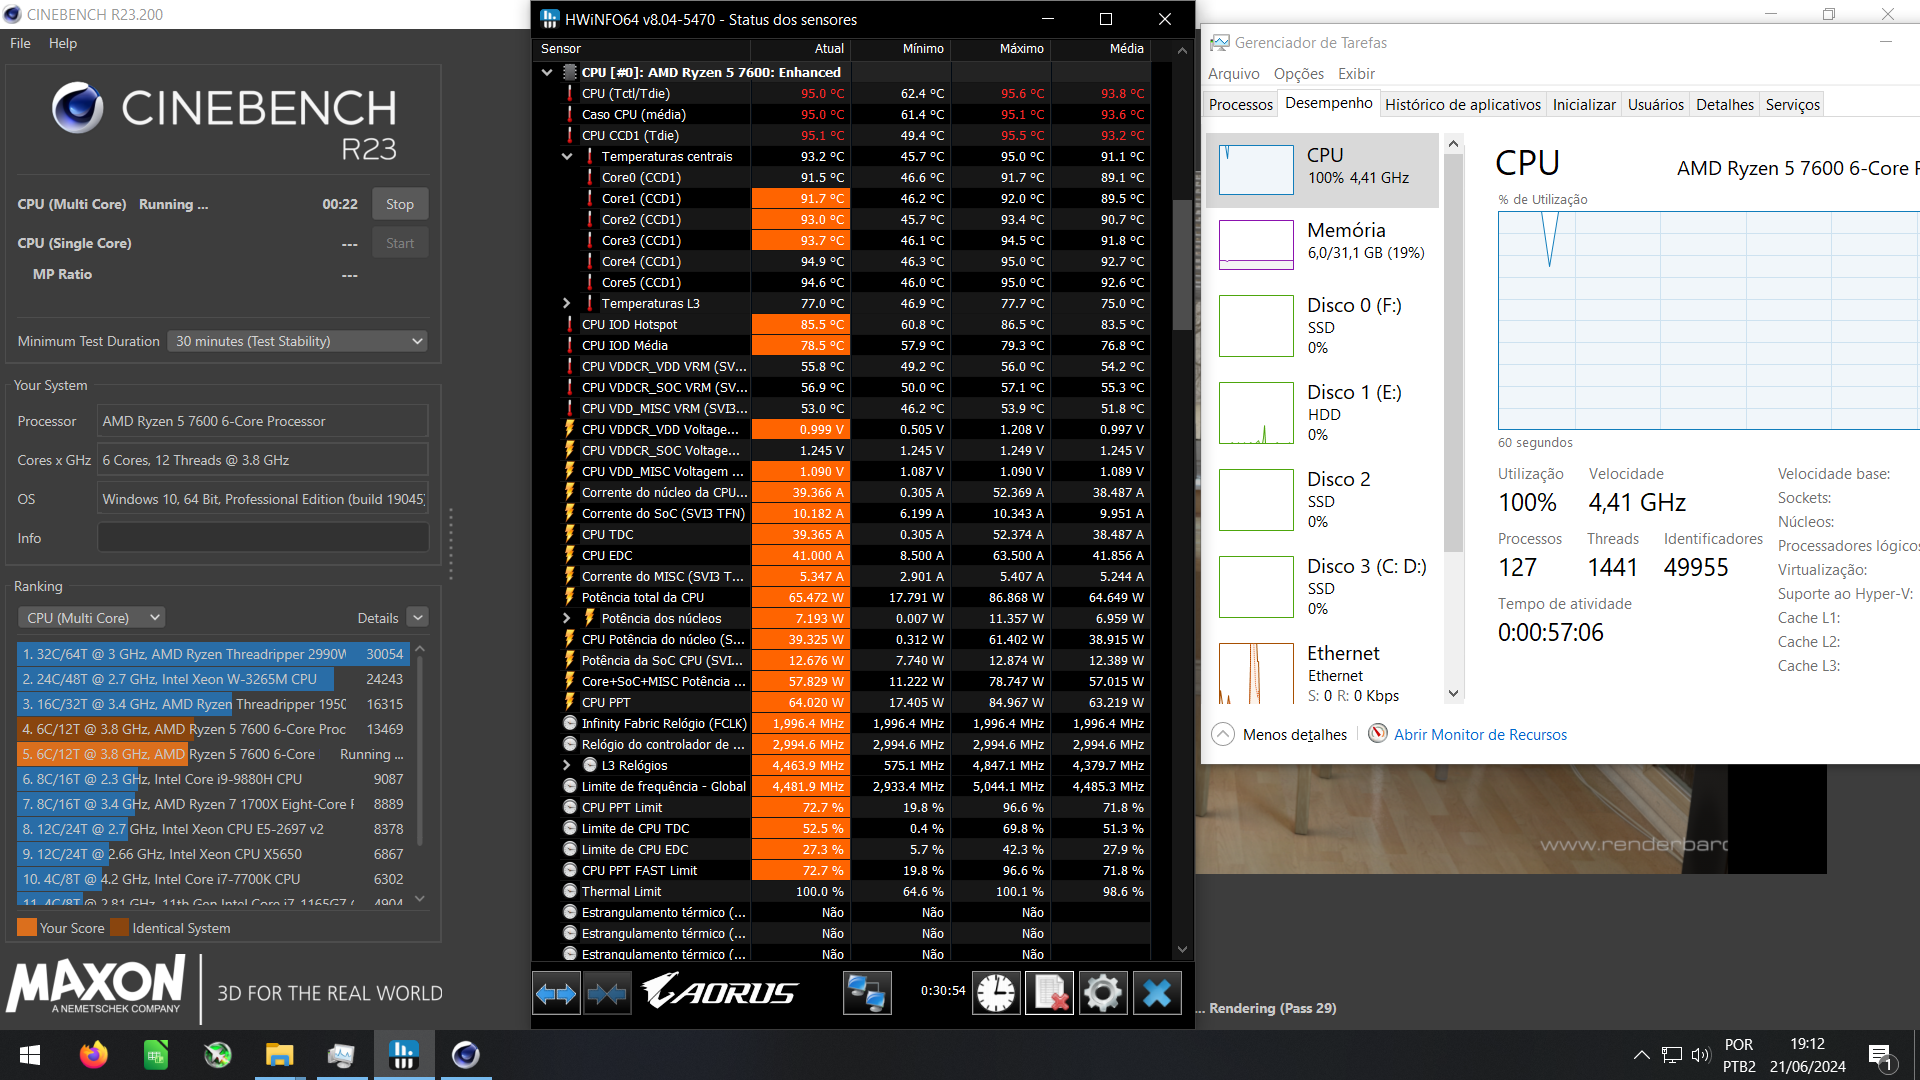The height and width of the screenshot is (1080, 1920).
Task: Open HWiNFO remote network monitors icon
Action: tap(867, 993)
